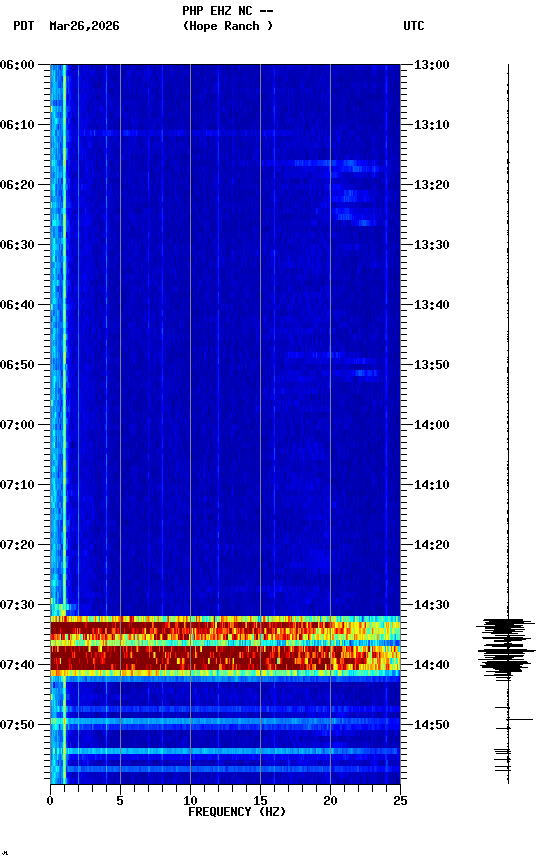Click the 06:50 PDT time label
Screen dimensions: 552x864
pyautogui.click(x=17, y=365)
